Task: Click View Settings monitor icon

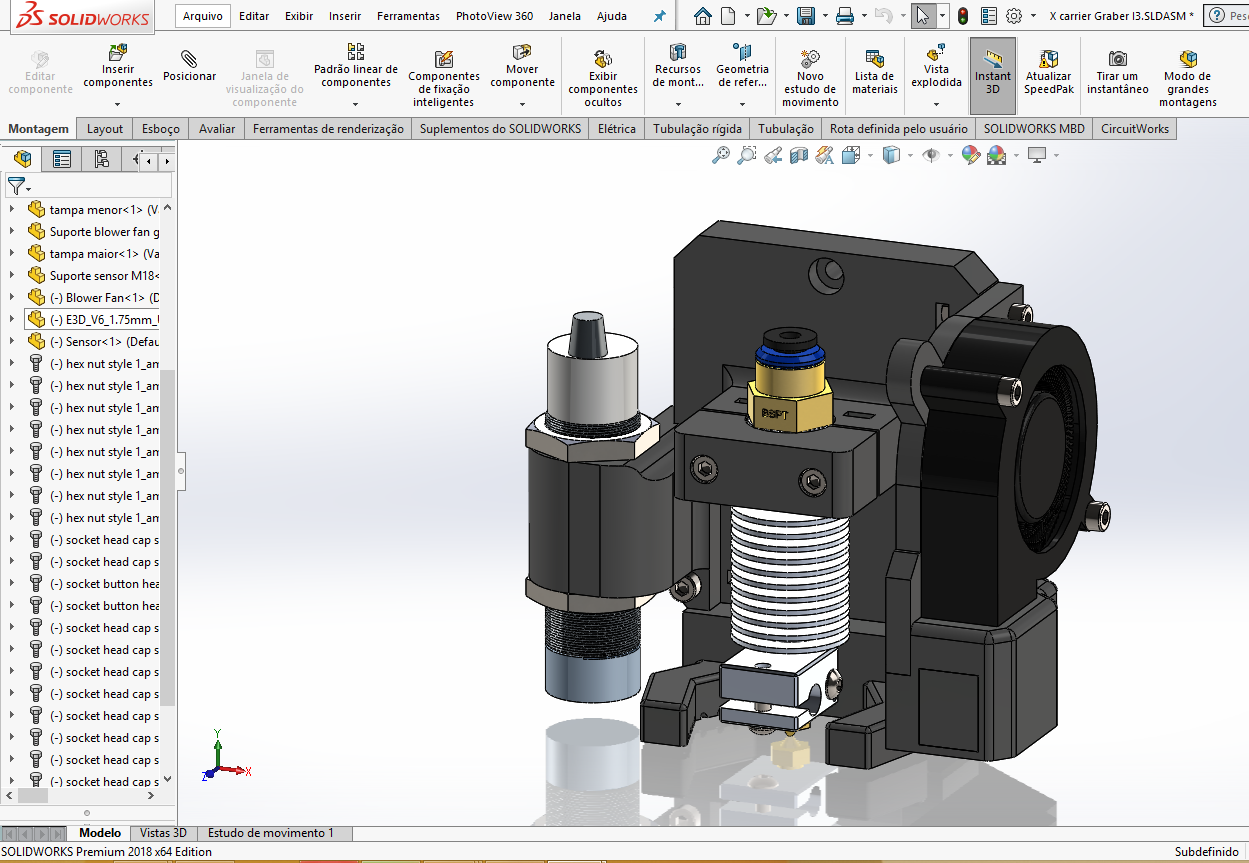Action: click(1037, 155)
